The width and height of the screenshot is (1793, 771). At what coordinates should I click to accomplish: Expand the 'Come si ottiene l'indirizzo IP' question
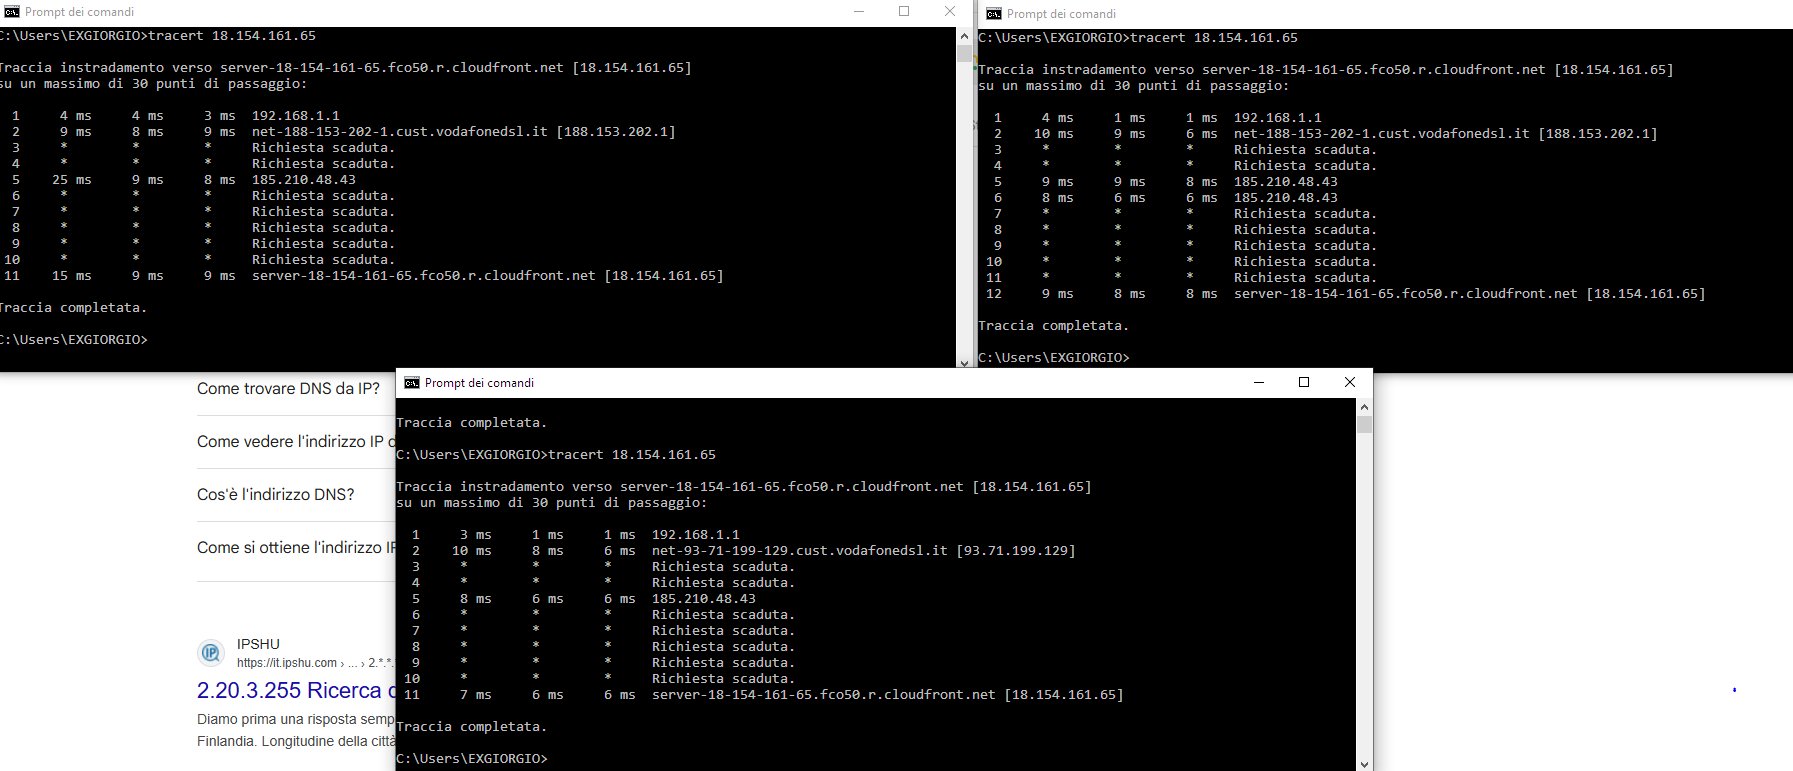(296, 548)
